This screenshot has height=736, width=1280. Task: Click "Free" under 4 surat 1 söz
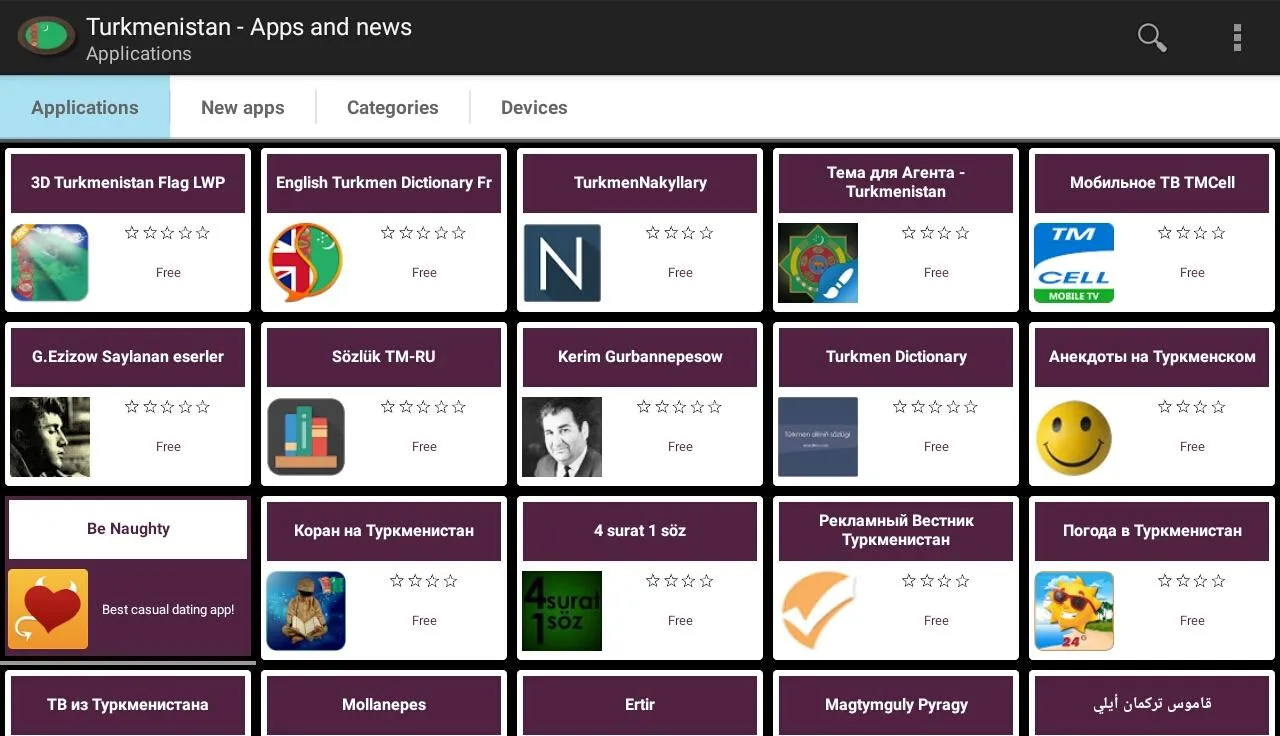point(680,620)
